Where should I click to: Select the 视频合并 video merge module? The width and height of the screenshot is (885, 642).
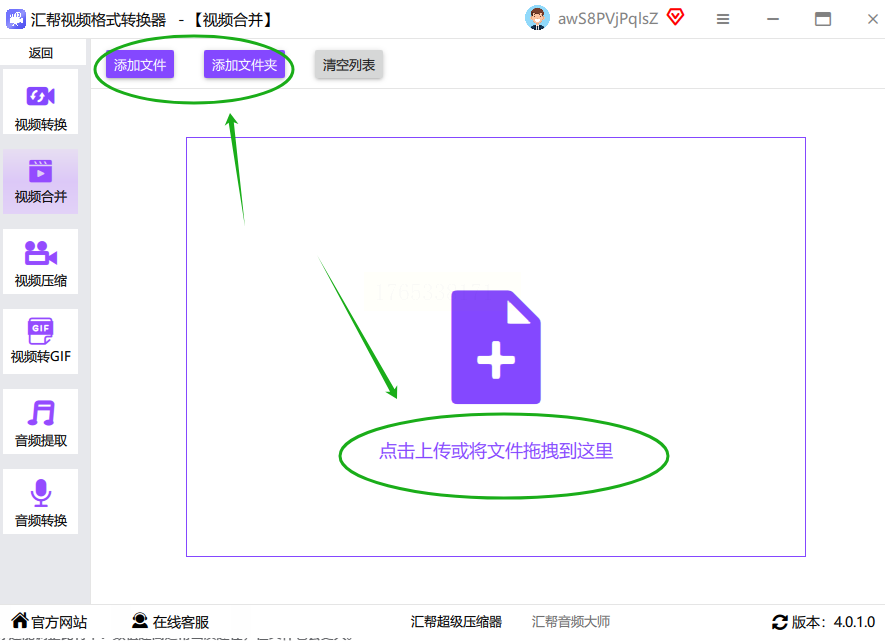41,182
